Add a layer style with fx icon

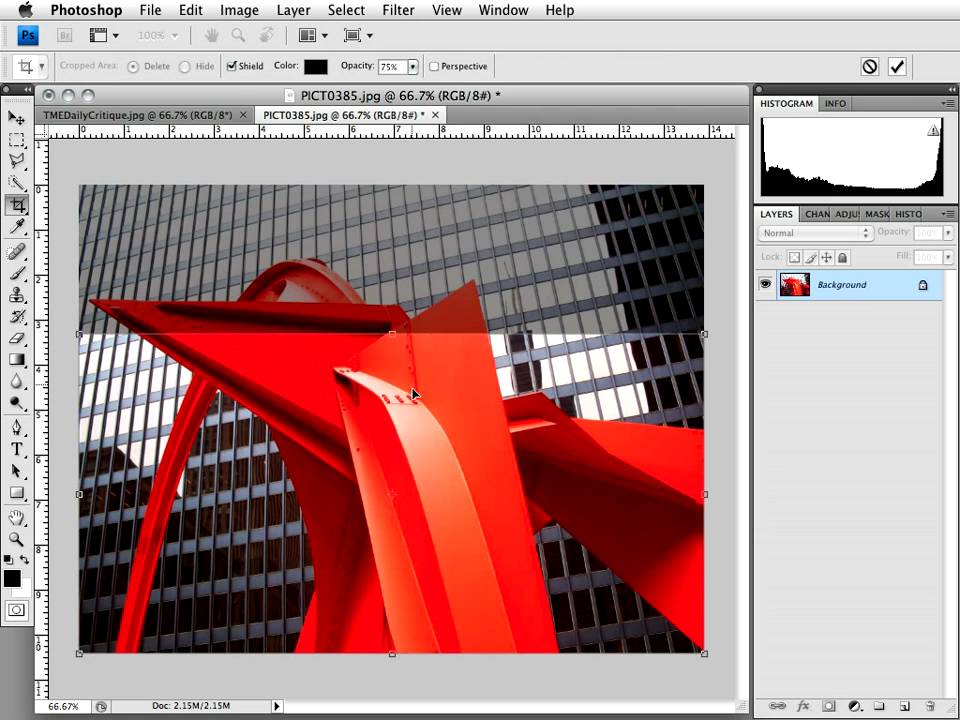coord(803,706)
